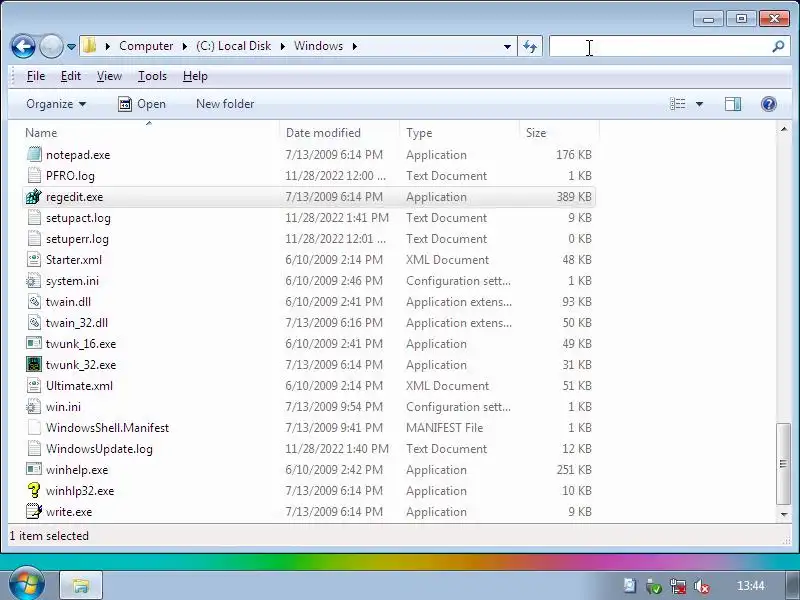Click the twunk_32.exe application icon
Viewport: 800px width, 600px height.
[x=34, y=364]
